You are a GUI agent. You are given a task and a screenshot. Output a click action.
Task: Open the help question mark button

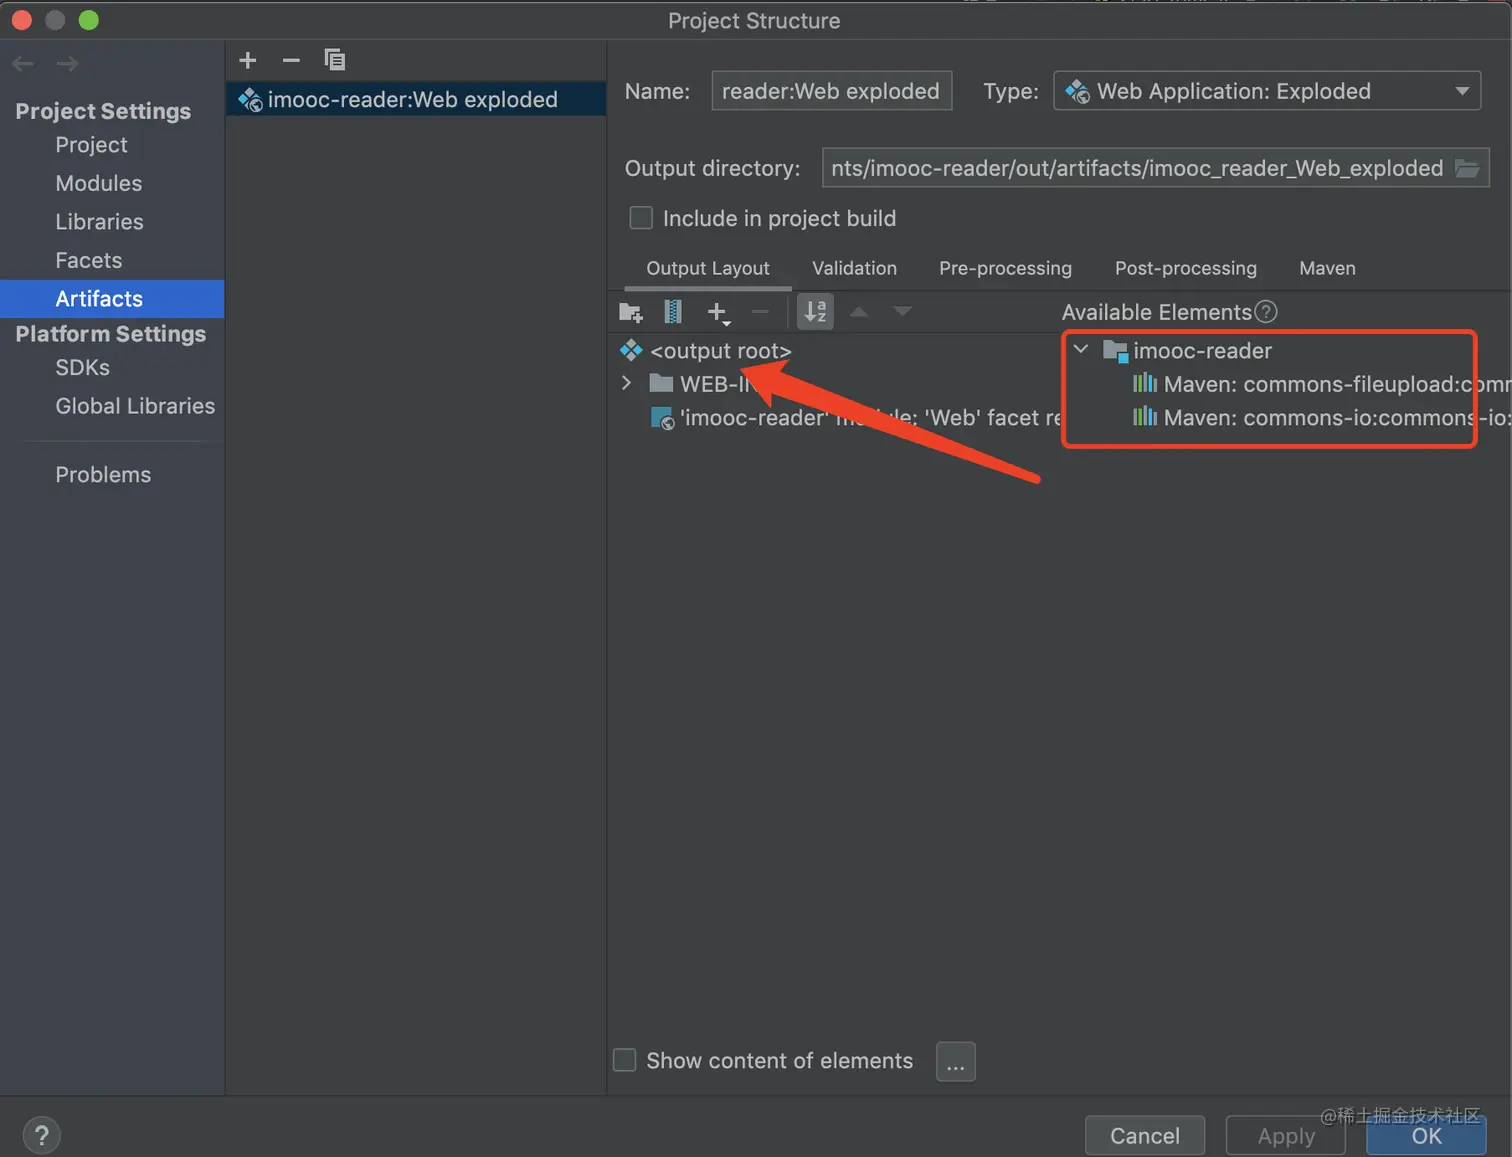tap(41, 1135)
